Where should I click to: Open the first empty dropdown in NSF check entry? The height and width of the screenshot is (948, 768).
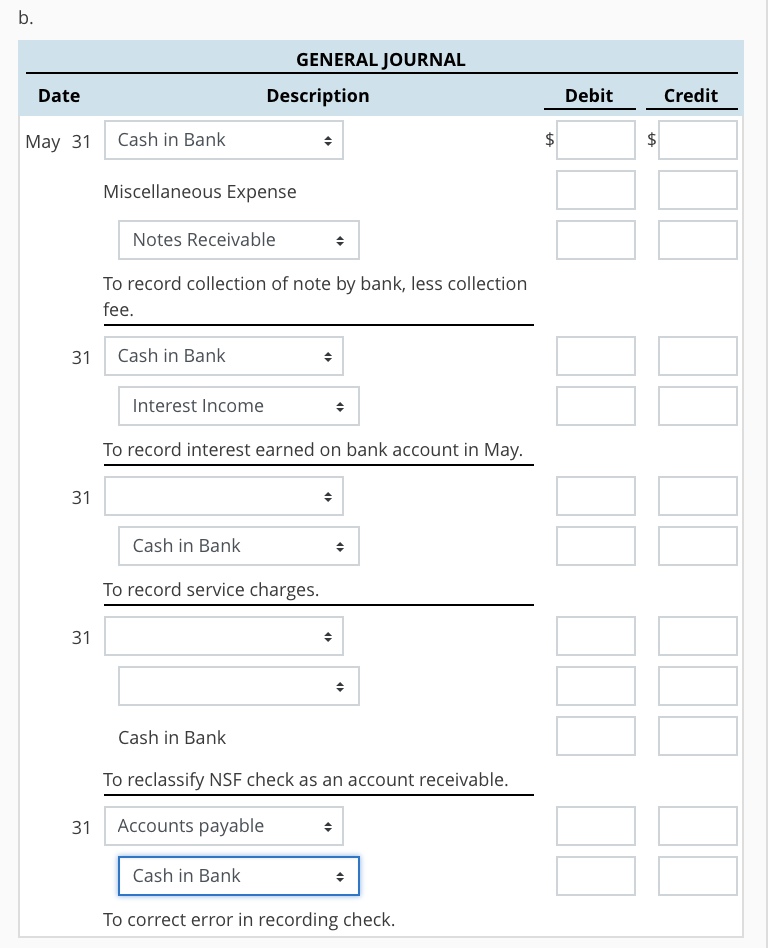223,636
